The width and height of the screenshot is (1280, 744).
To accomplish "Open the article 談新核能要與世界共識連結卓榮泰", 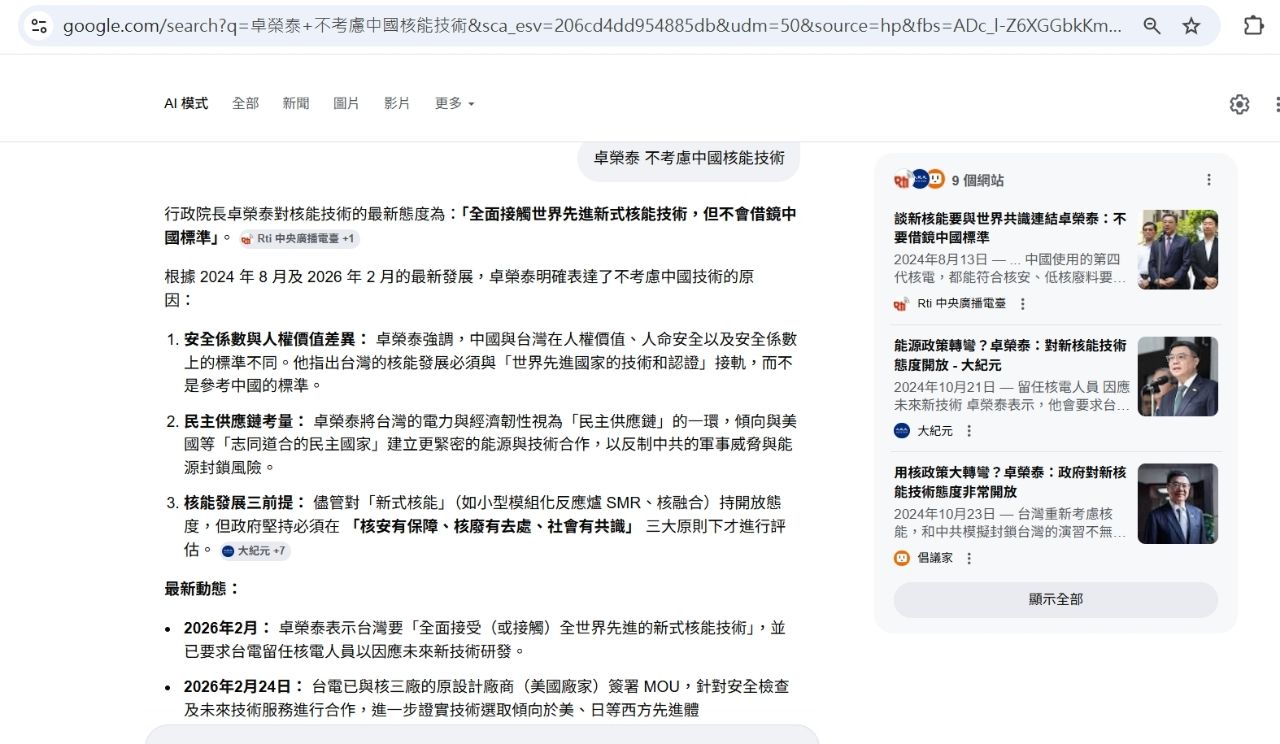I will (1009, 228).
